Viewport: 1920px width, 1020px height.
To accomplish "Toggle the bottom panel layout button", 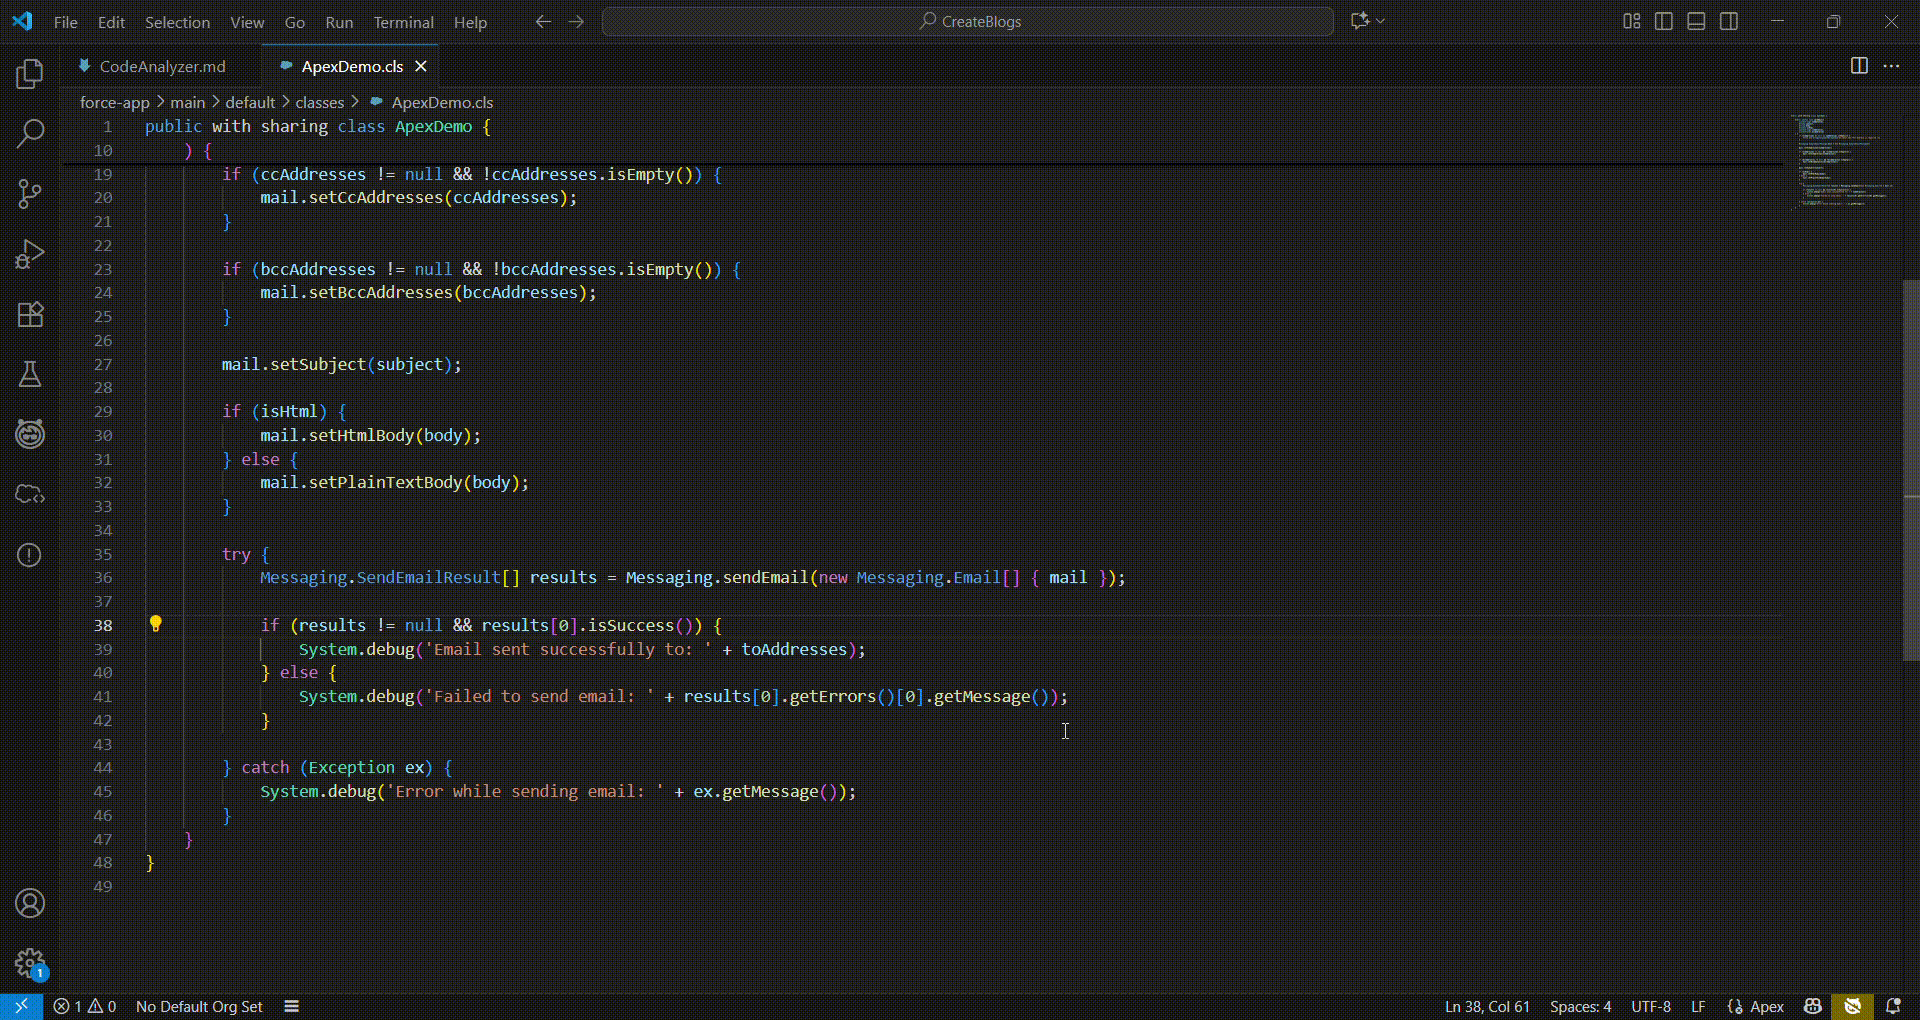I will point(1696,21).
